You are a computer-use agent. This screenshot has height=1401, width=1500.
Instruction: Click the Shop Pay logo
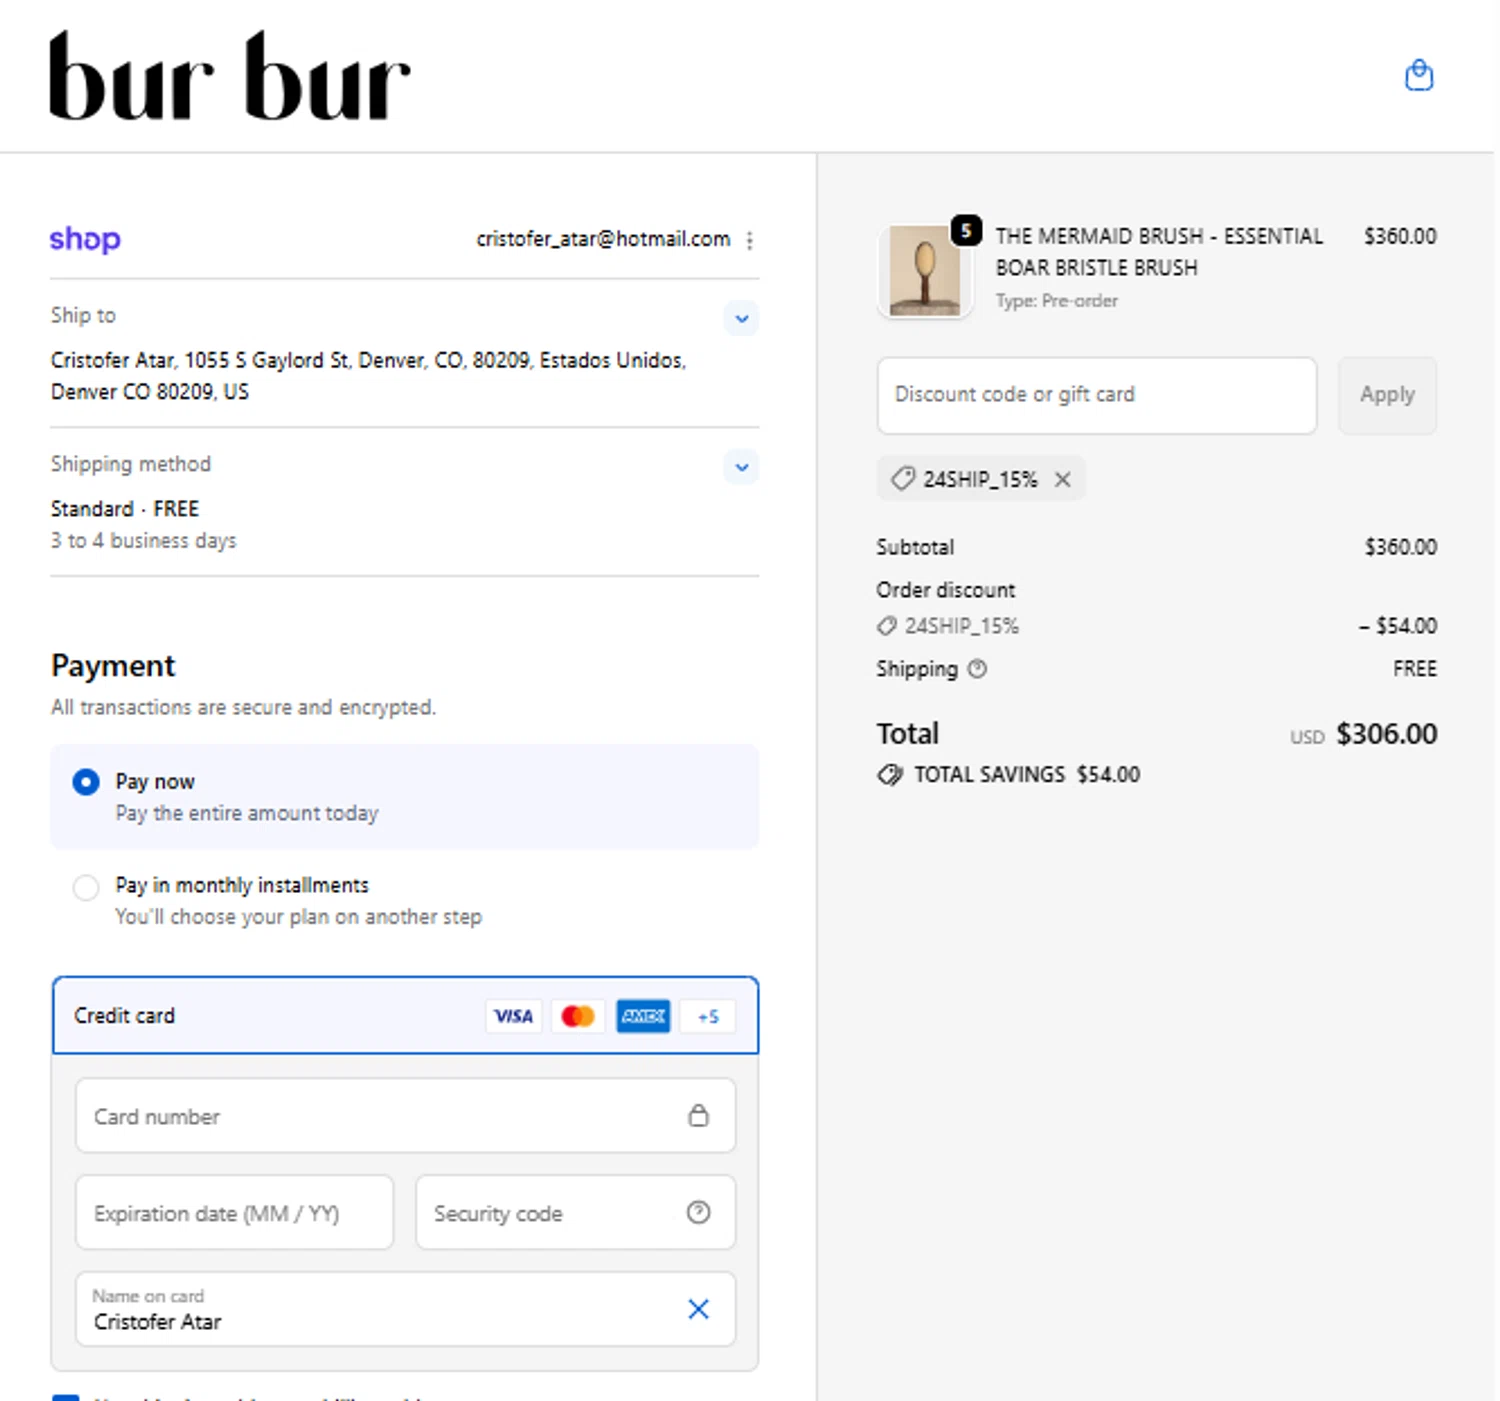point(85,239)
